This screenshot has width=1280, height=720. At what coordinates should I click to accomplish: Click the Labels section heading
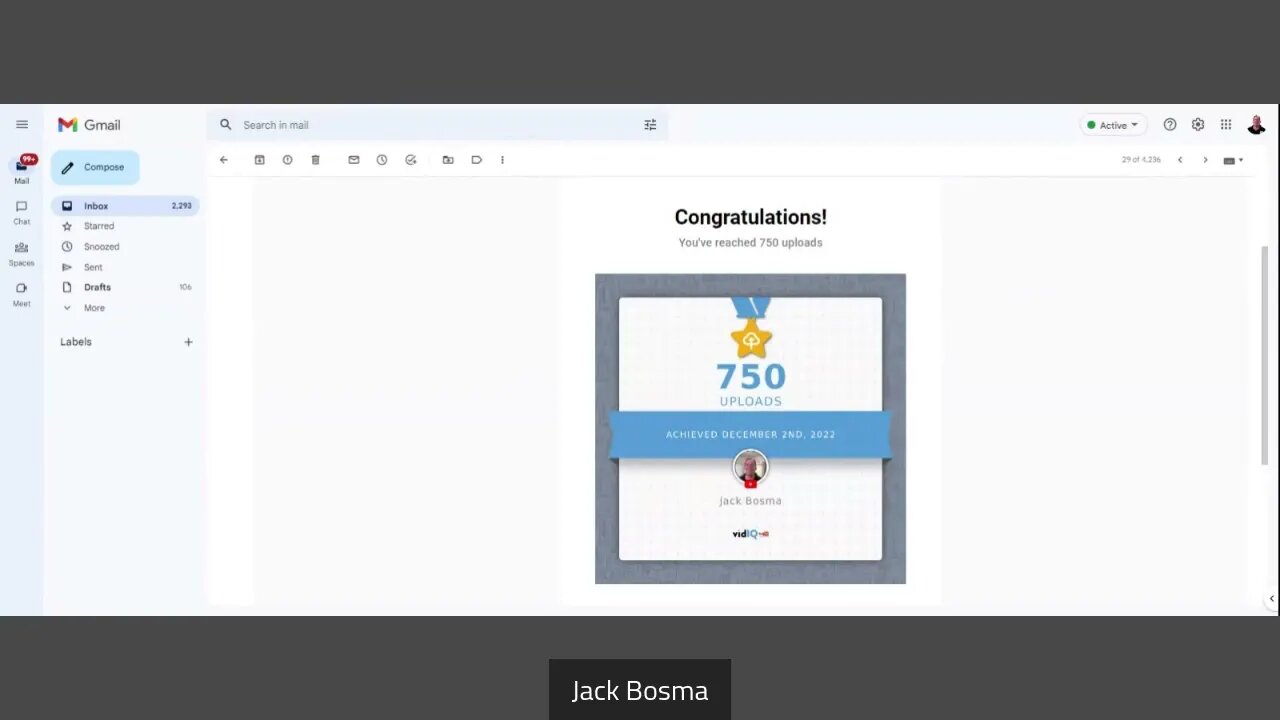coord(76,342)
